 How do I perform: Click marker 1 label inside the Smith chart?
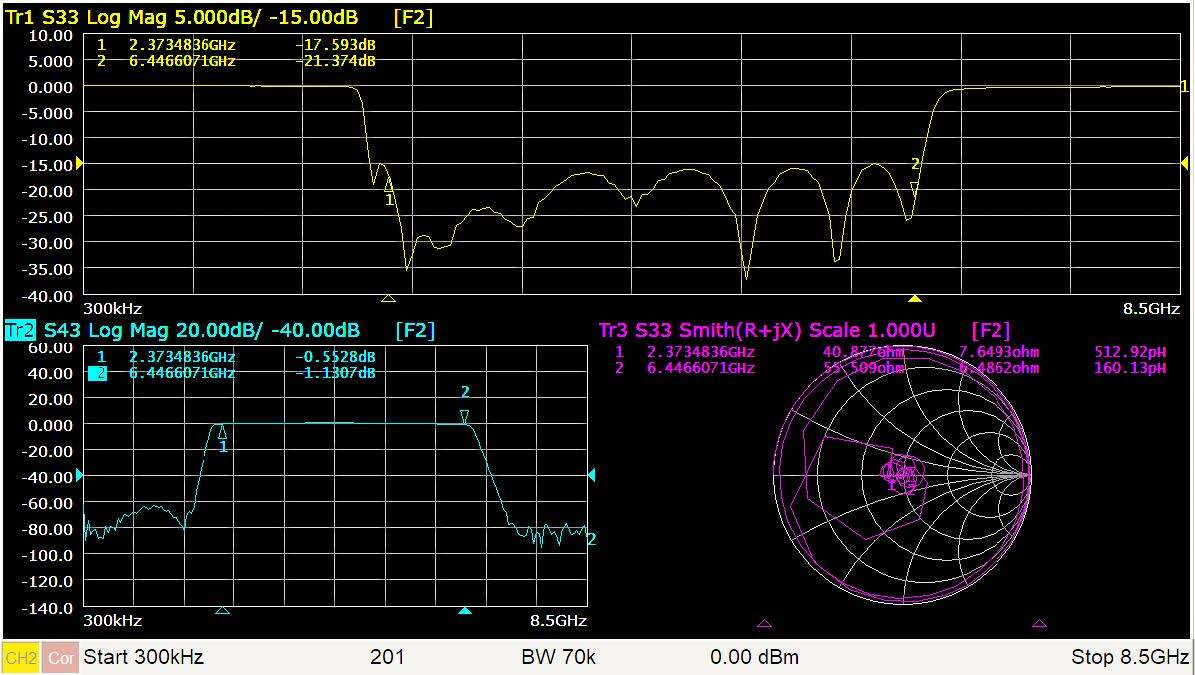point(892,485)
